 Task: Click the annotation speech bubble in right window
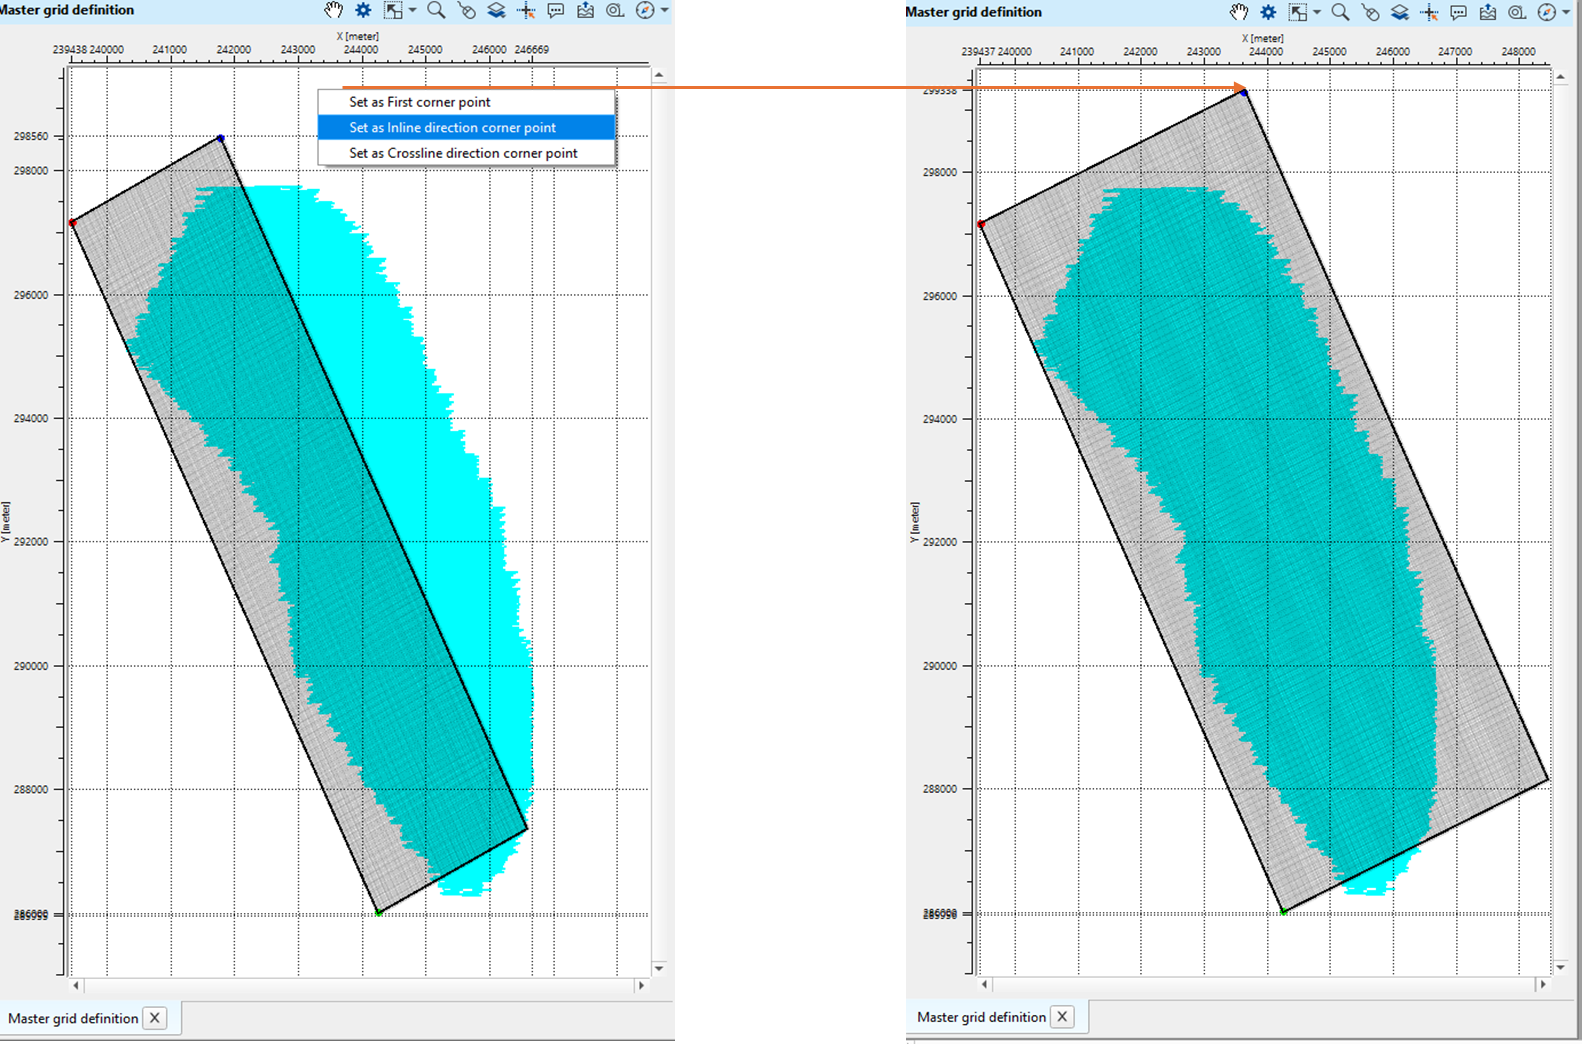click(1459, 12)
